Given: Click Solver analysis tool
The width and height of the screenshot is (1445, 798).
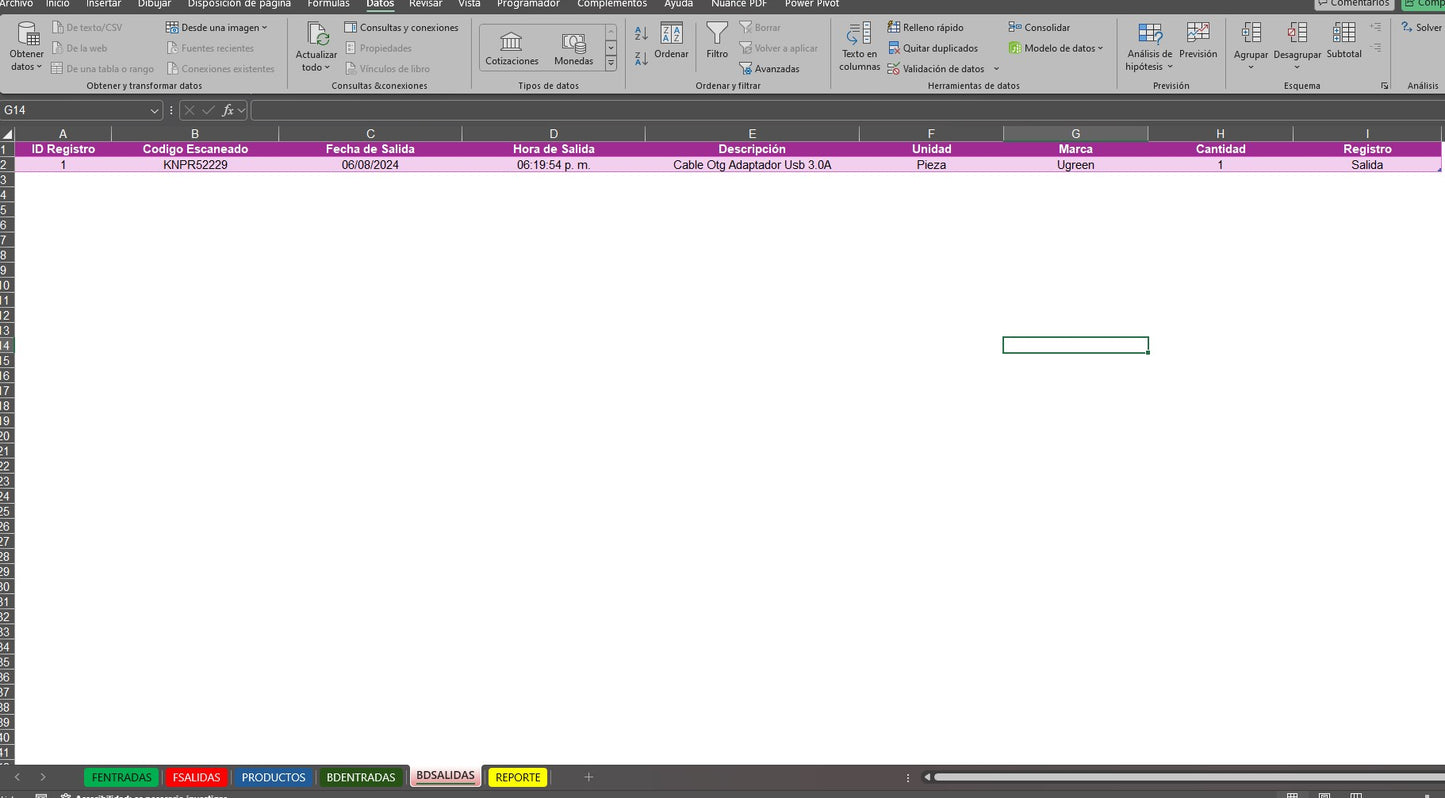Looking at the screenshot, I should pos(1422,28).
